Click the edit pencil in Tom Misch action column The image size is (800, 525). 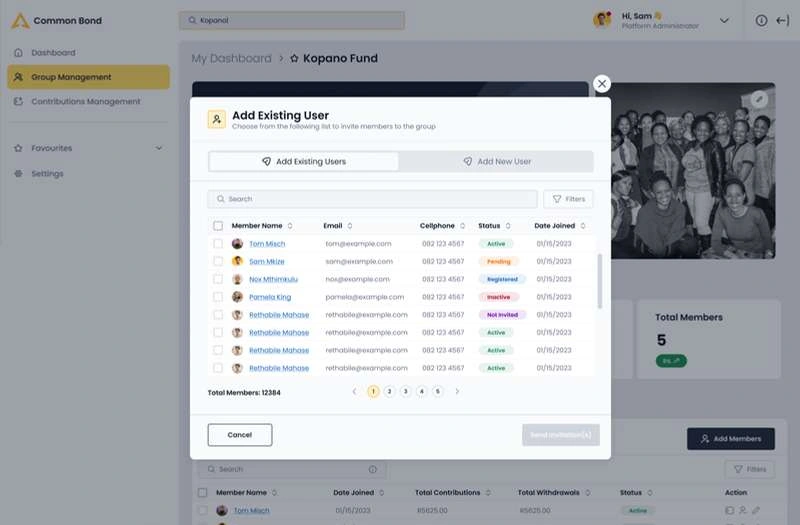point(756,510)
